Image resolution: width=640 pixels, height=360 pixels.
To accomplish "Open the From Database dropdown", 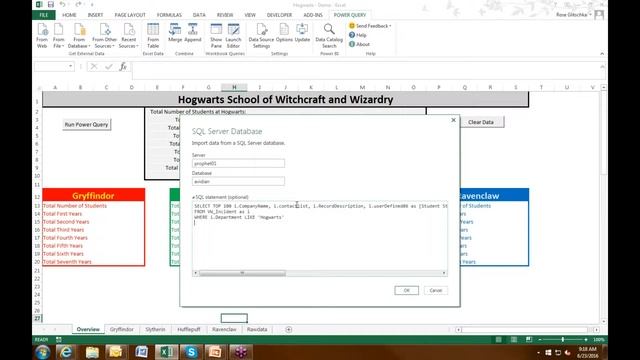I will [x=79, y=36].
